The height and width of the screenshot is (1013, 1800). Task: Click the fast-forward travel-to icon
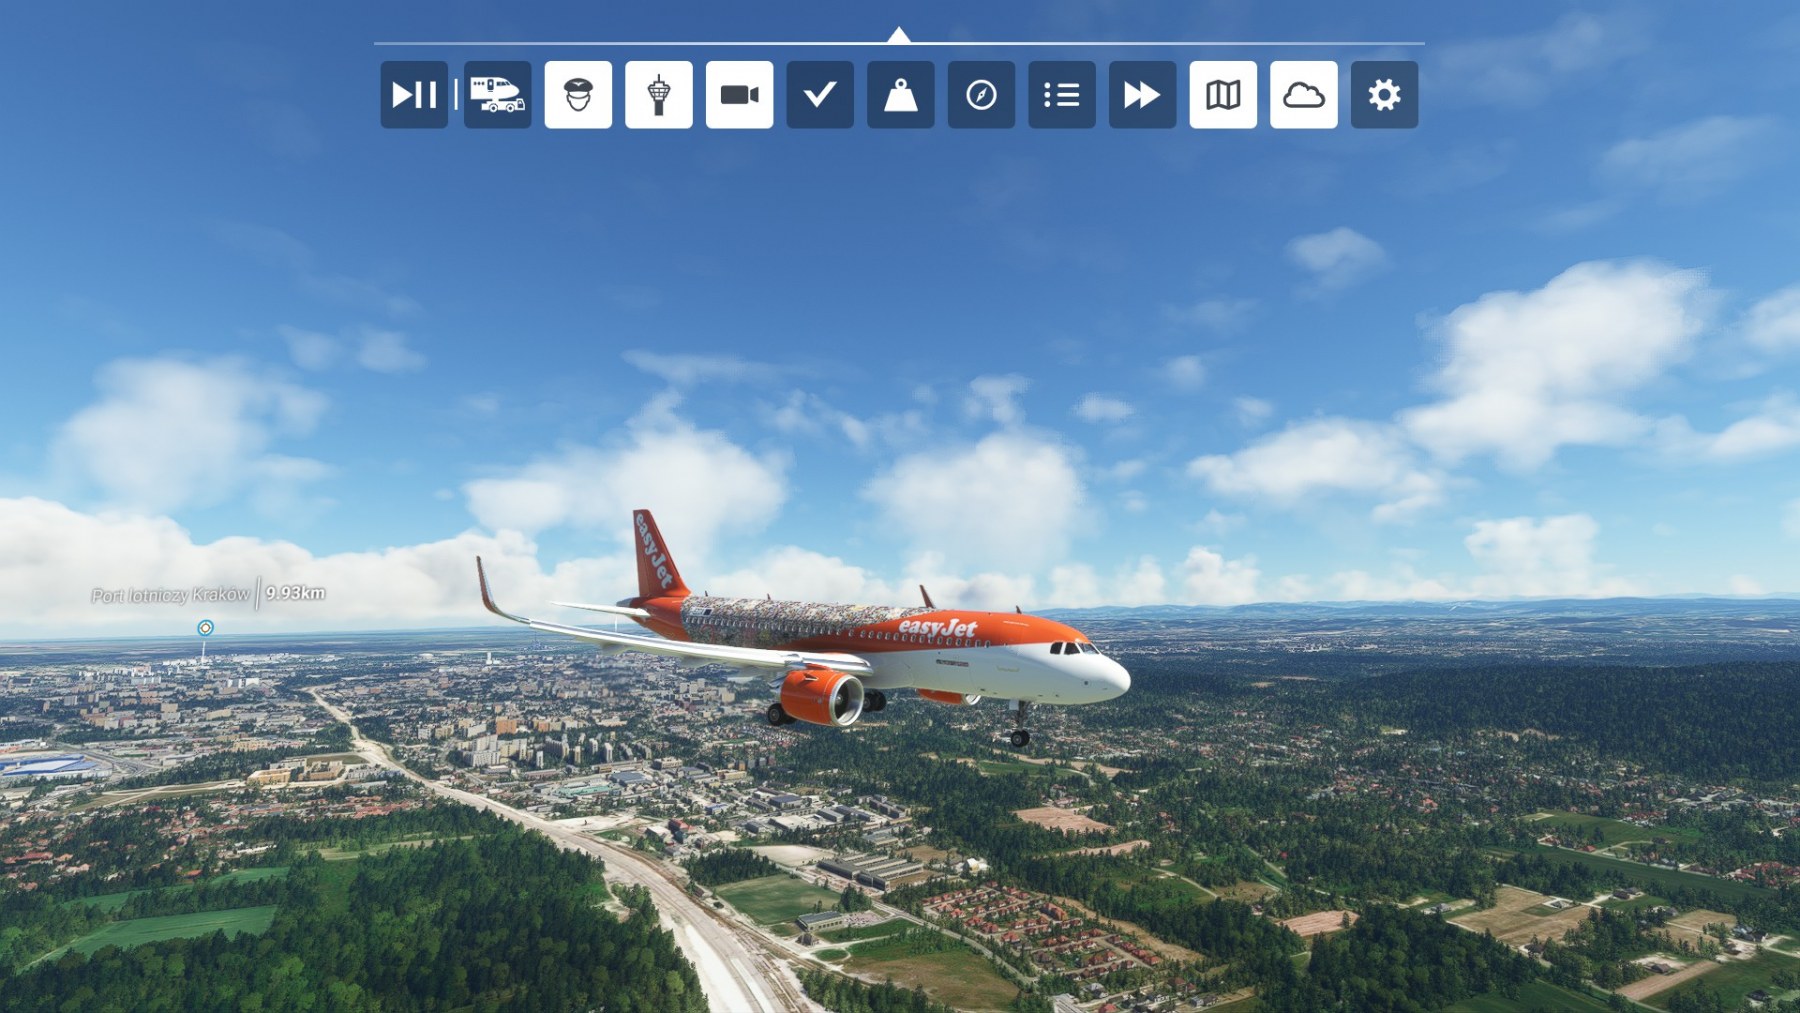click(x=1143, y=95)
